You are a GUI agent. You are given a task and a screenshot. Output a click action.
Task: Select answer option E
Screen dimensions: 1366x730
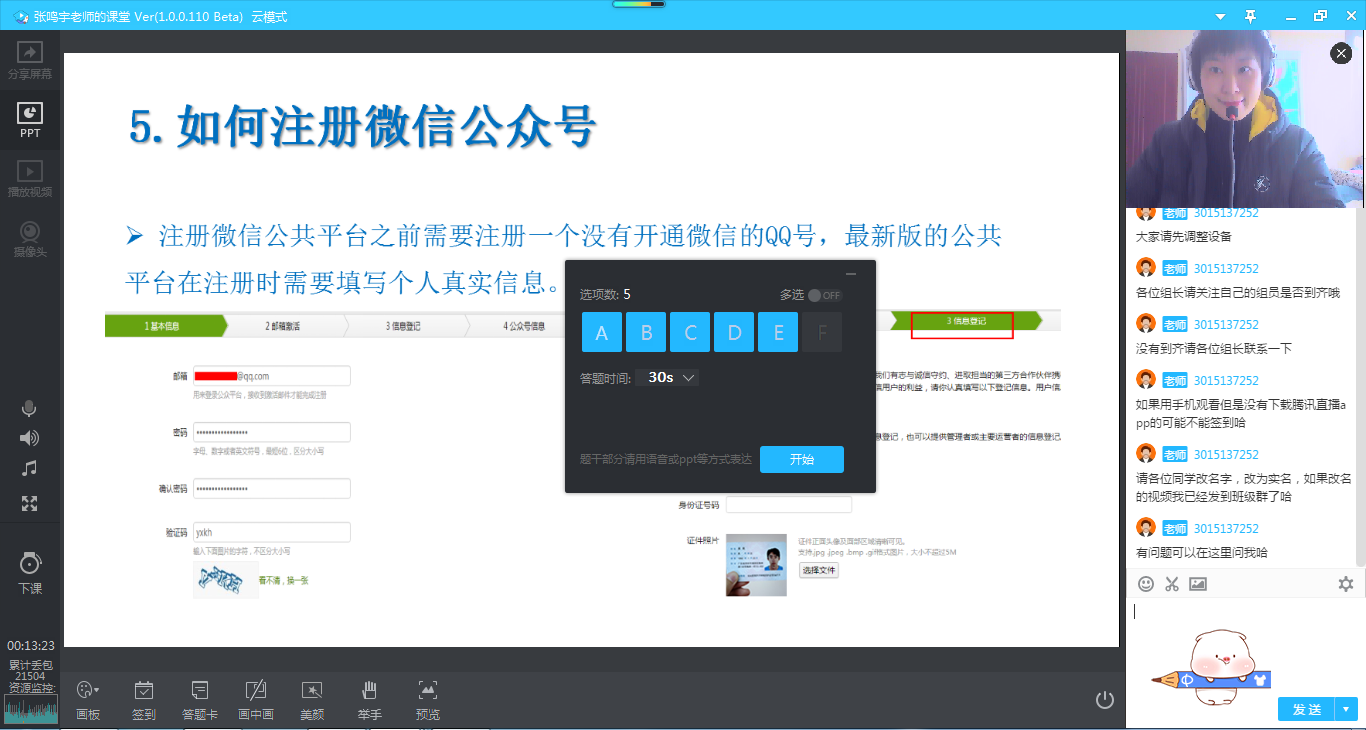point(778,332)
